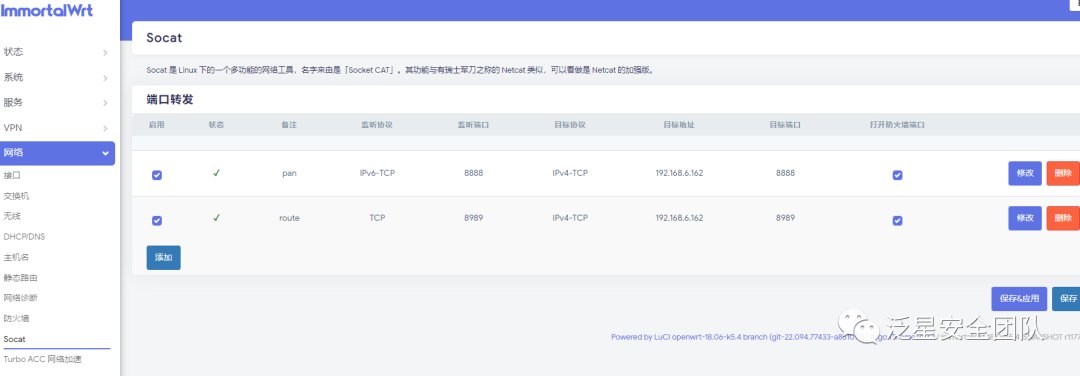Click the 启用 column header
Screen dimensions: 1080x376
pos(156,125)
